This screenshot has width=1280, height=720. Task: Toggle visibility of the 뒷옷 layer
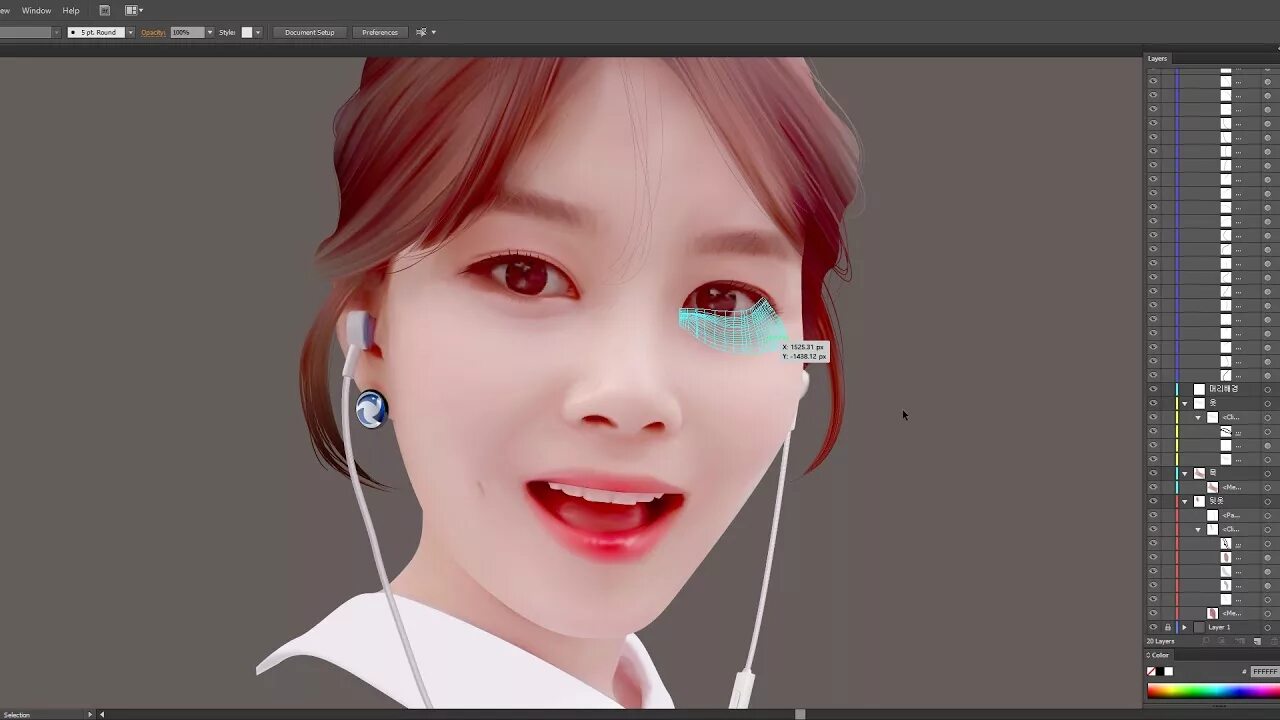click(x=1153, y=501)
